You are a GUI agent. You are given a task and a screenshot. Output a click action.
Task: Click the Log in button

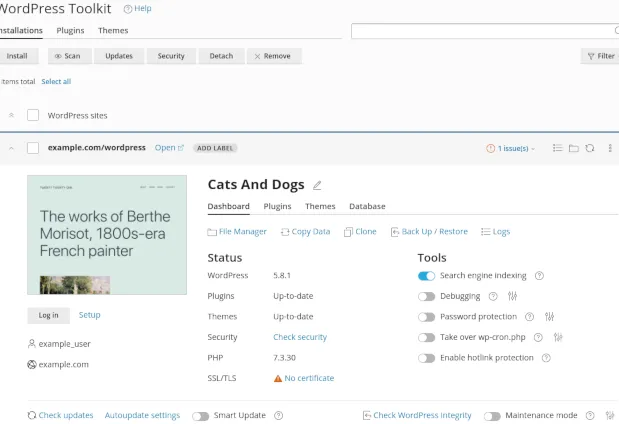[x=49, y=315]
